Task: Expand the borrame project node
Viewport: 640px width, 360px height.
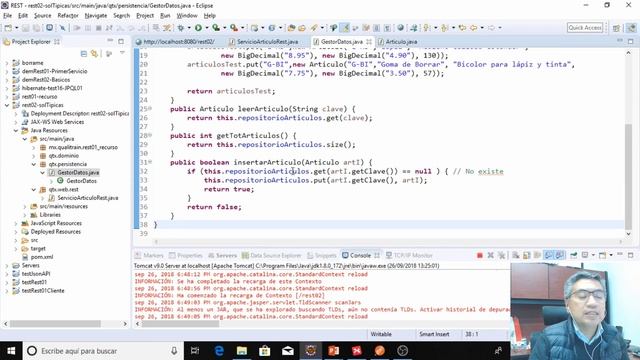Action: click(x=7, y=63)
